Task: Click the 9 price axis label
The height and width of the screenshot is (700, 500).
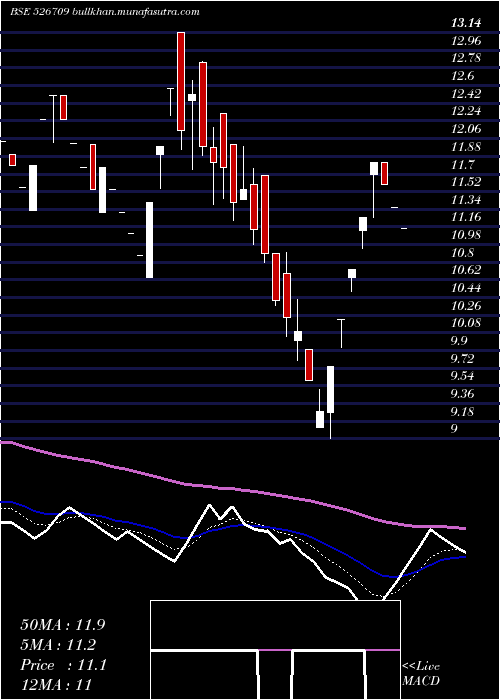Action: click(454, 429)
